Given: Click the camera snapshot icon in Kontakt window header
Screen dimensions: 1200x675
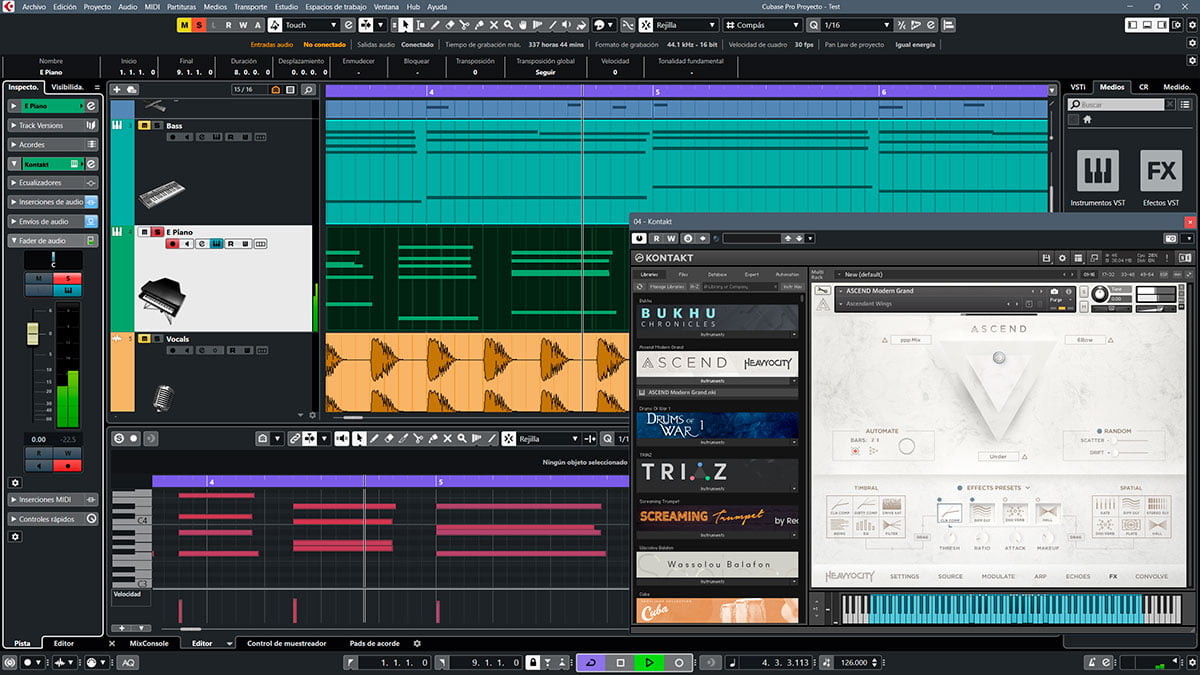Looking at the screenshot, I should [1171, 239].
